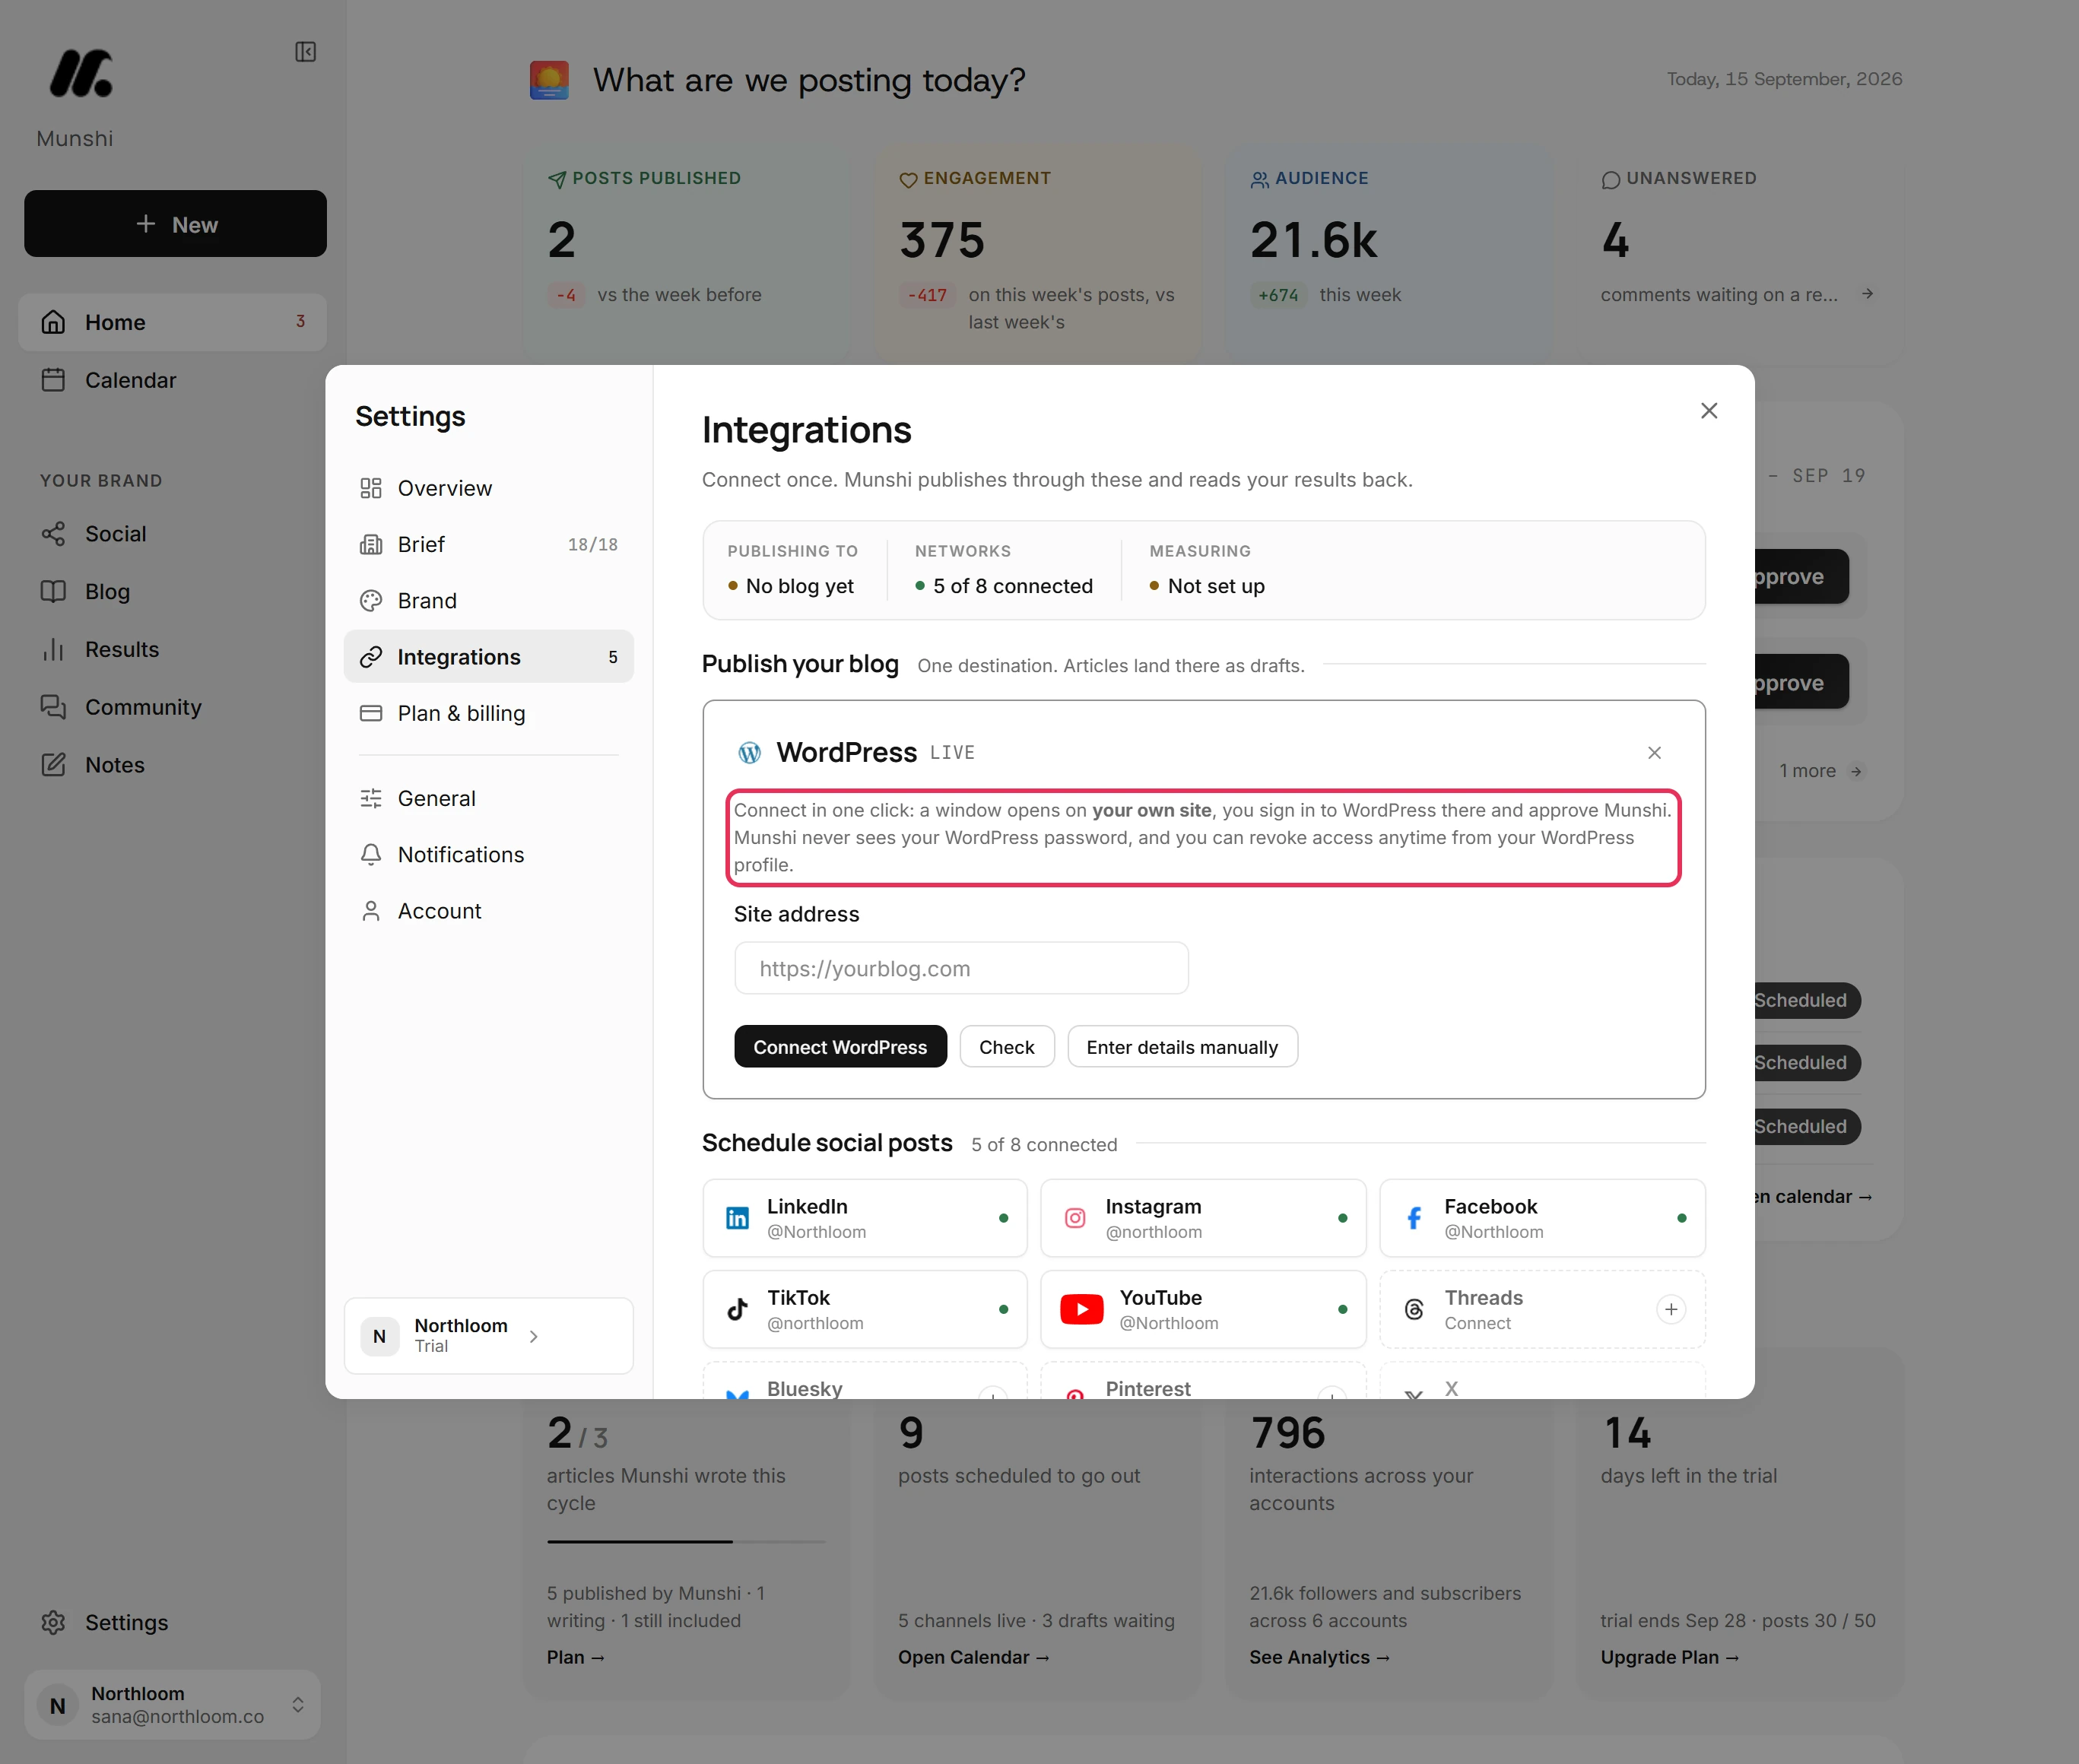Click the See Analytics link
The image size is (2079, 1764).
pyautogui.click(x=1319, y=1657)
